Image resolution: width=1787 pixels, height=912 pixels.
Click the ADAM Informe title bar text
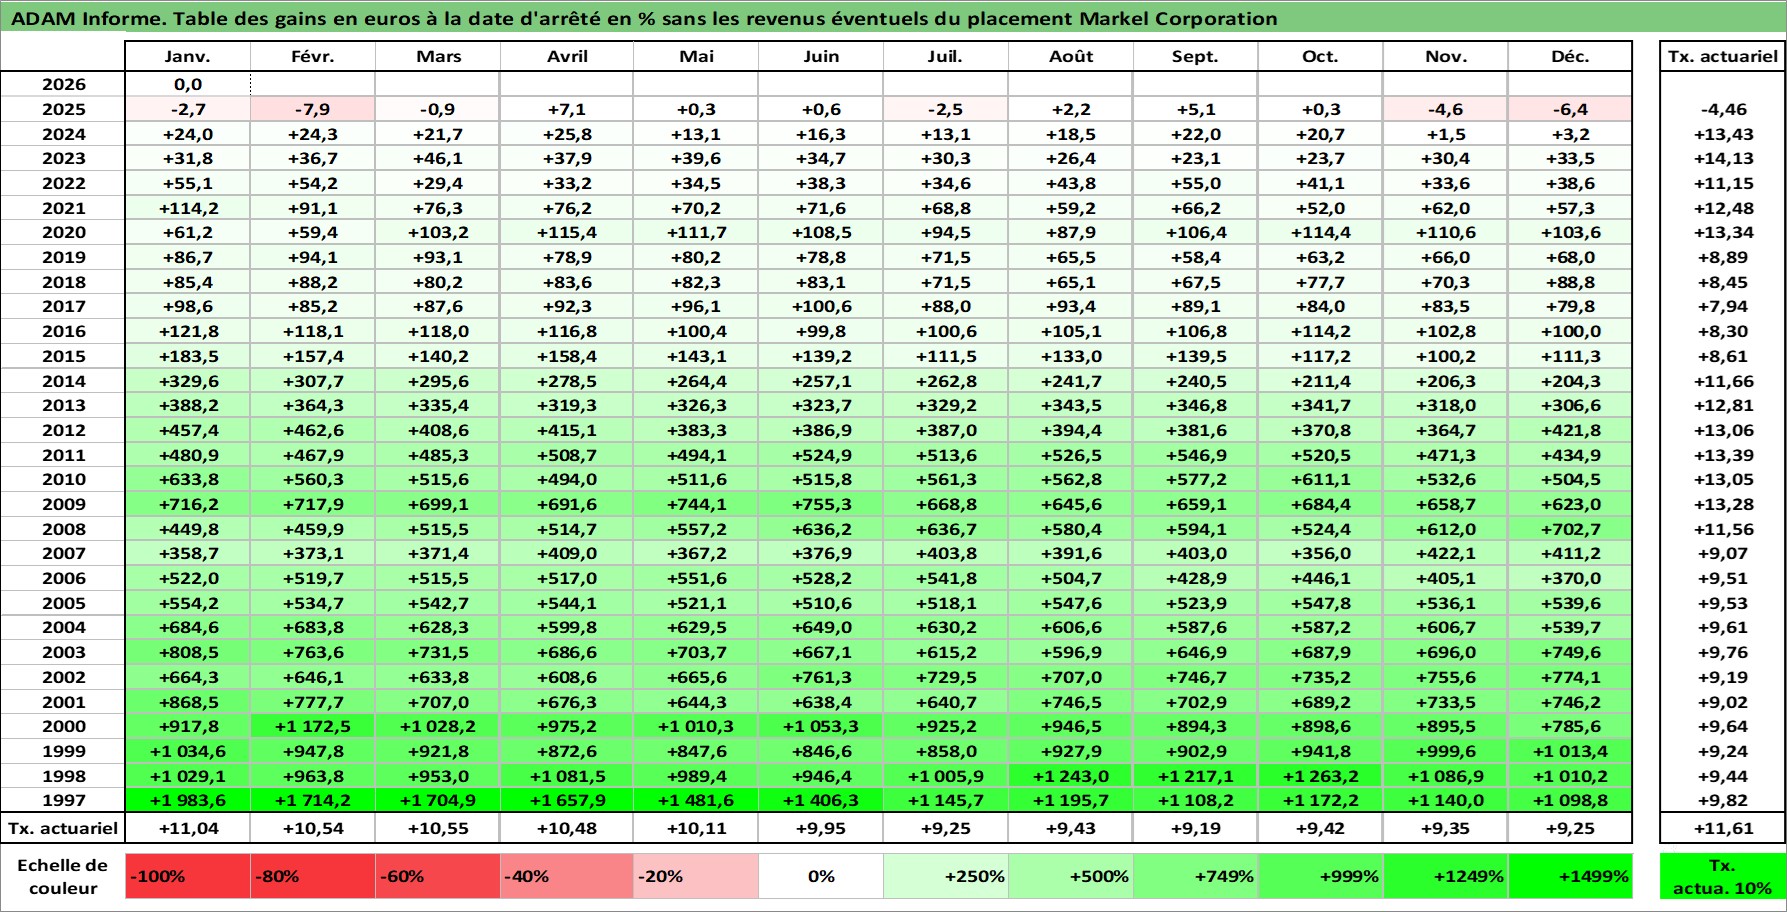[x=643, y=18]
